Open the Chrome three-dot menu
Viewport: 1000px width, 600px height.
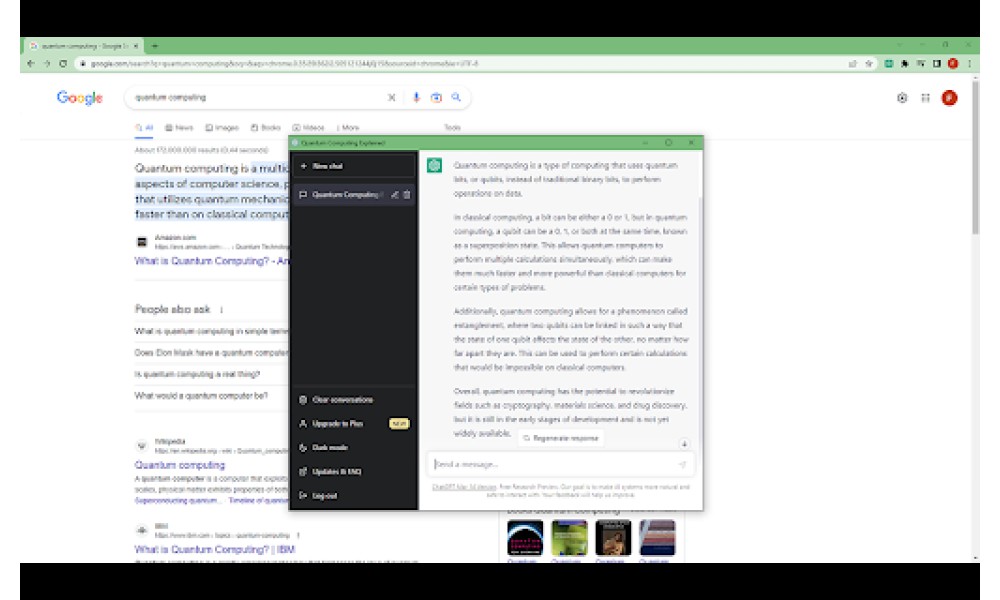click(969, 64)
